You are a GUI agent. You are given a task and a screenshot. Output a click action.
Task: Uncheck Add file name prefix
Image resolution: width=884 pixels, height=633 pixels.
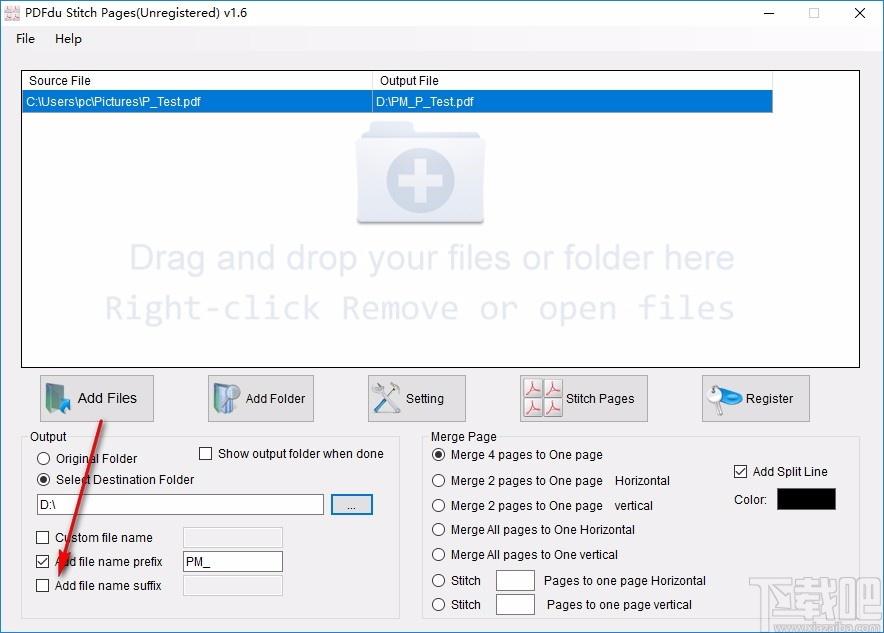click(x=42, y=561)
